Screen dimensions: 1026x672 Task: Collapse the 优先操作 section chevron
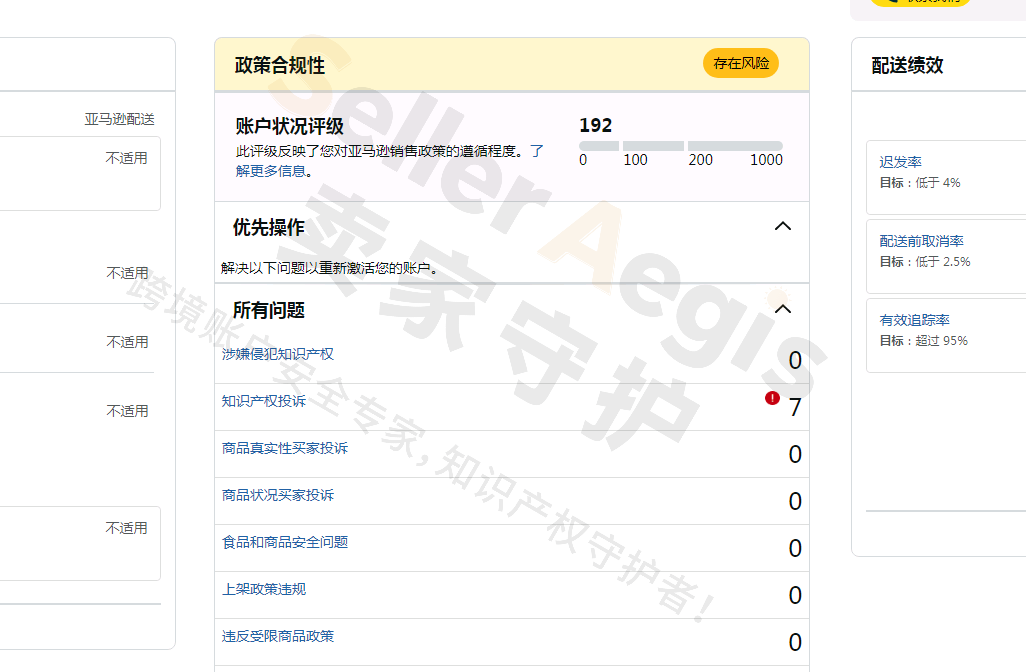point(783,226)
